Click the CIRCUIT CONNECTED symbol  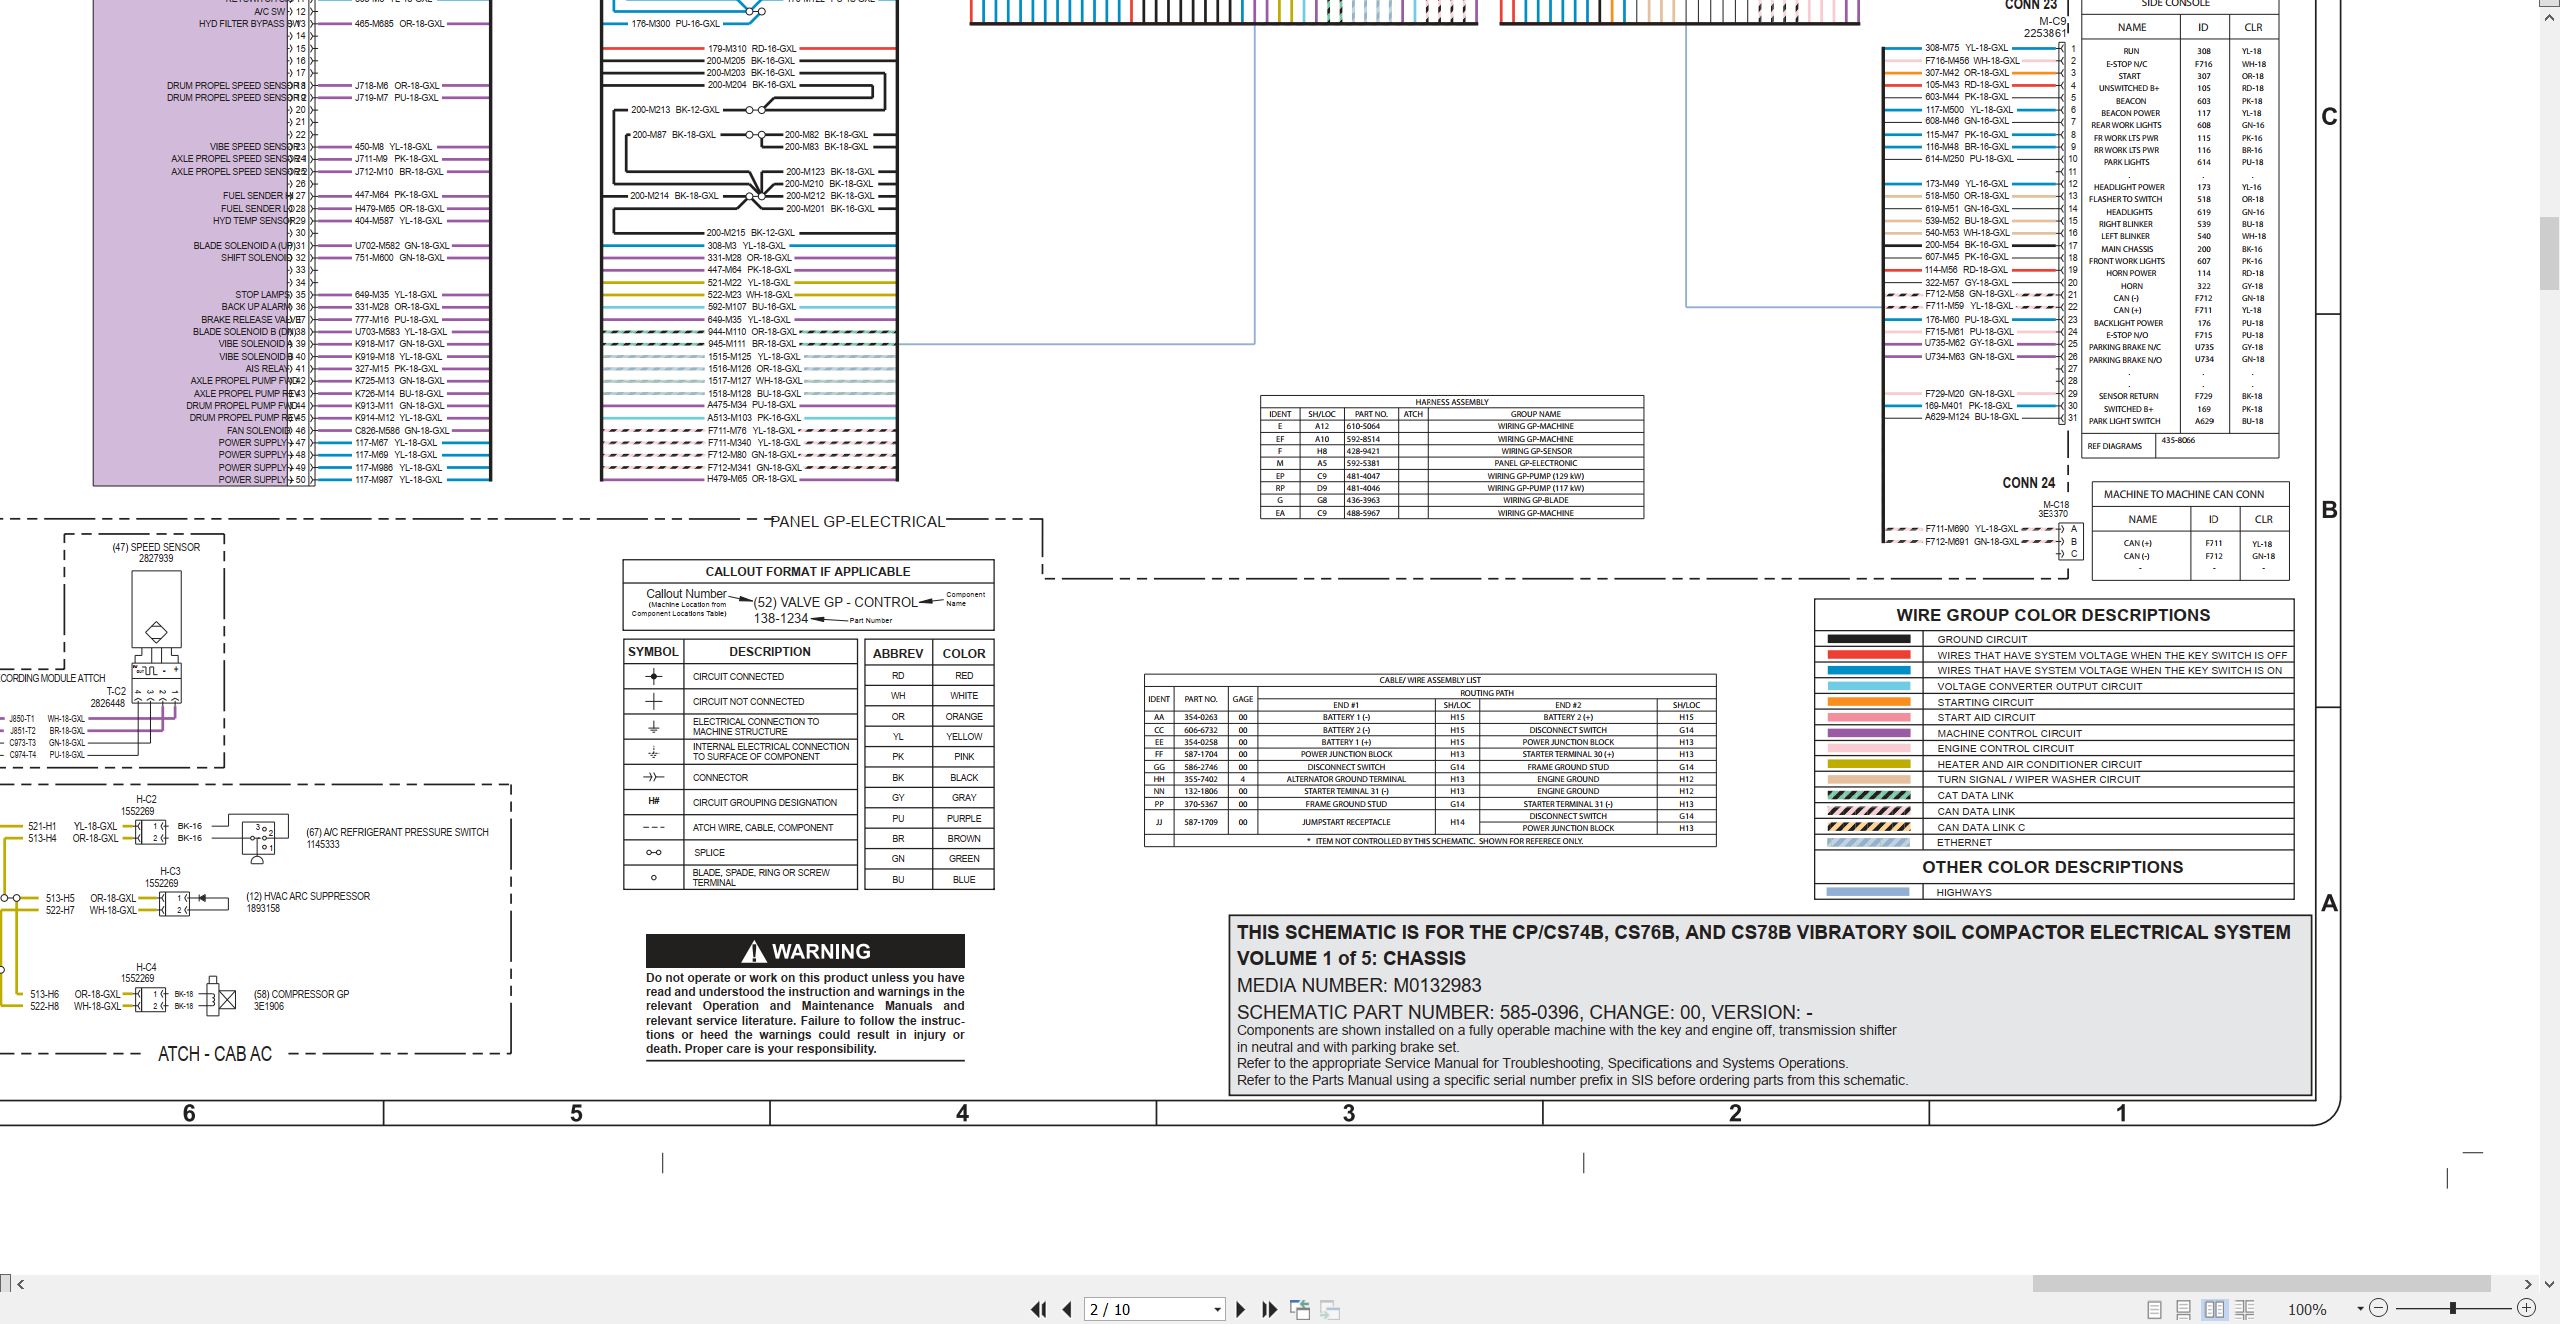654,677
